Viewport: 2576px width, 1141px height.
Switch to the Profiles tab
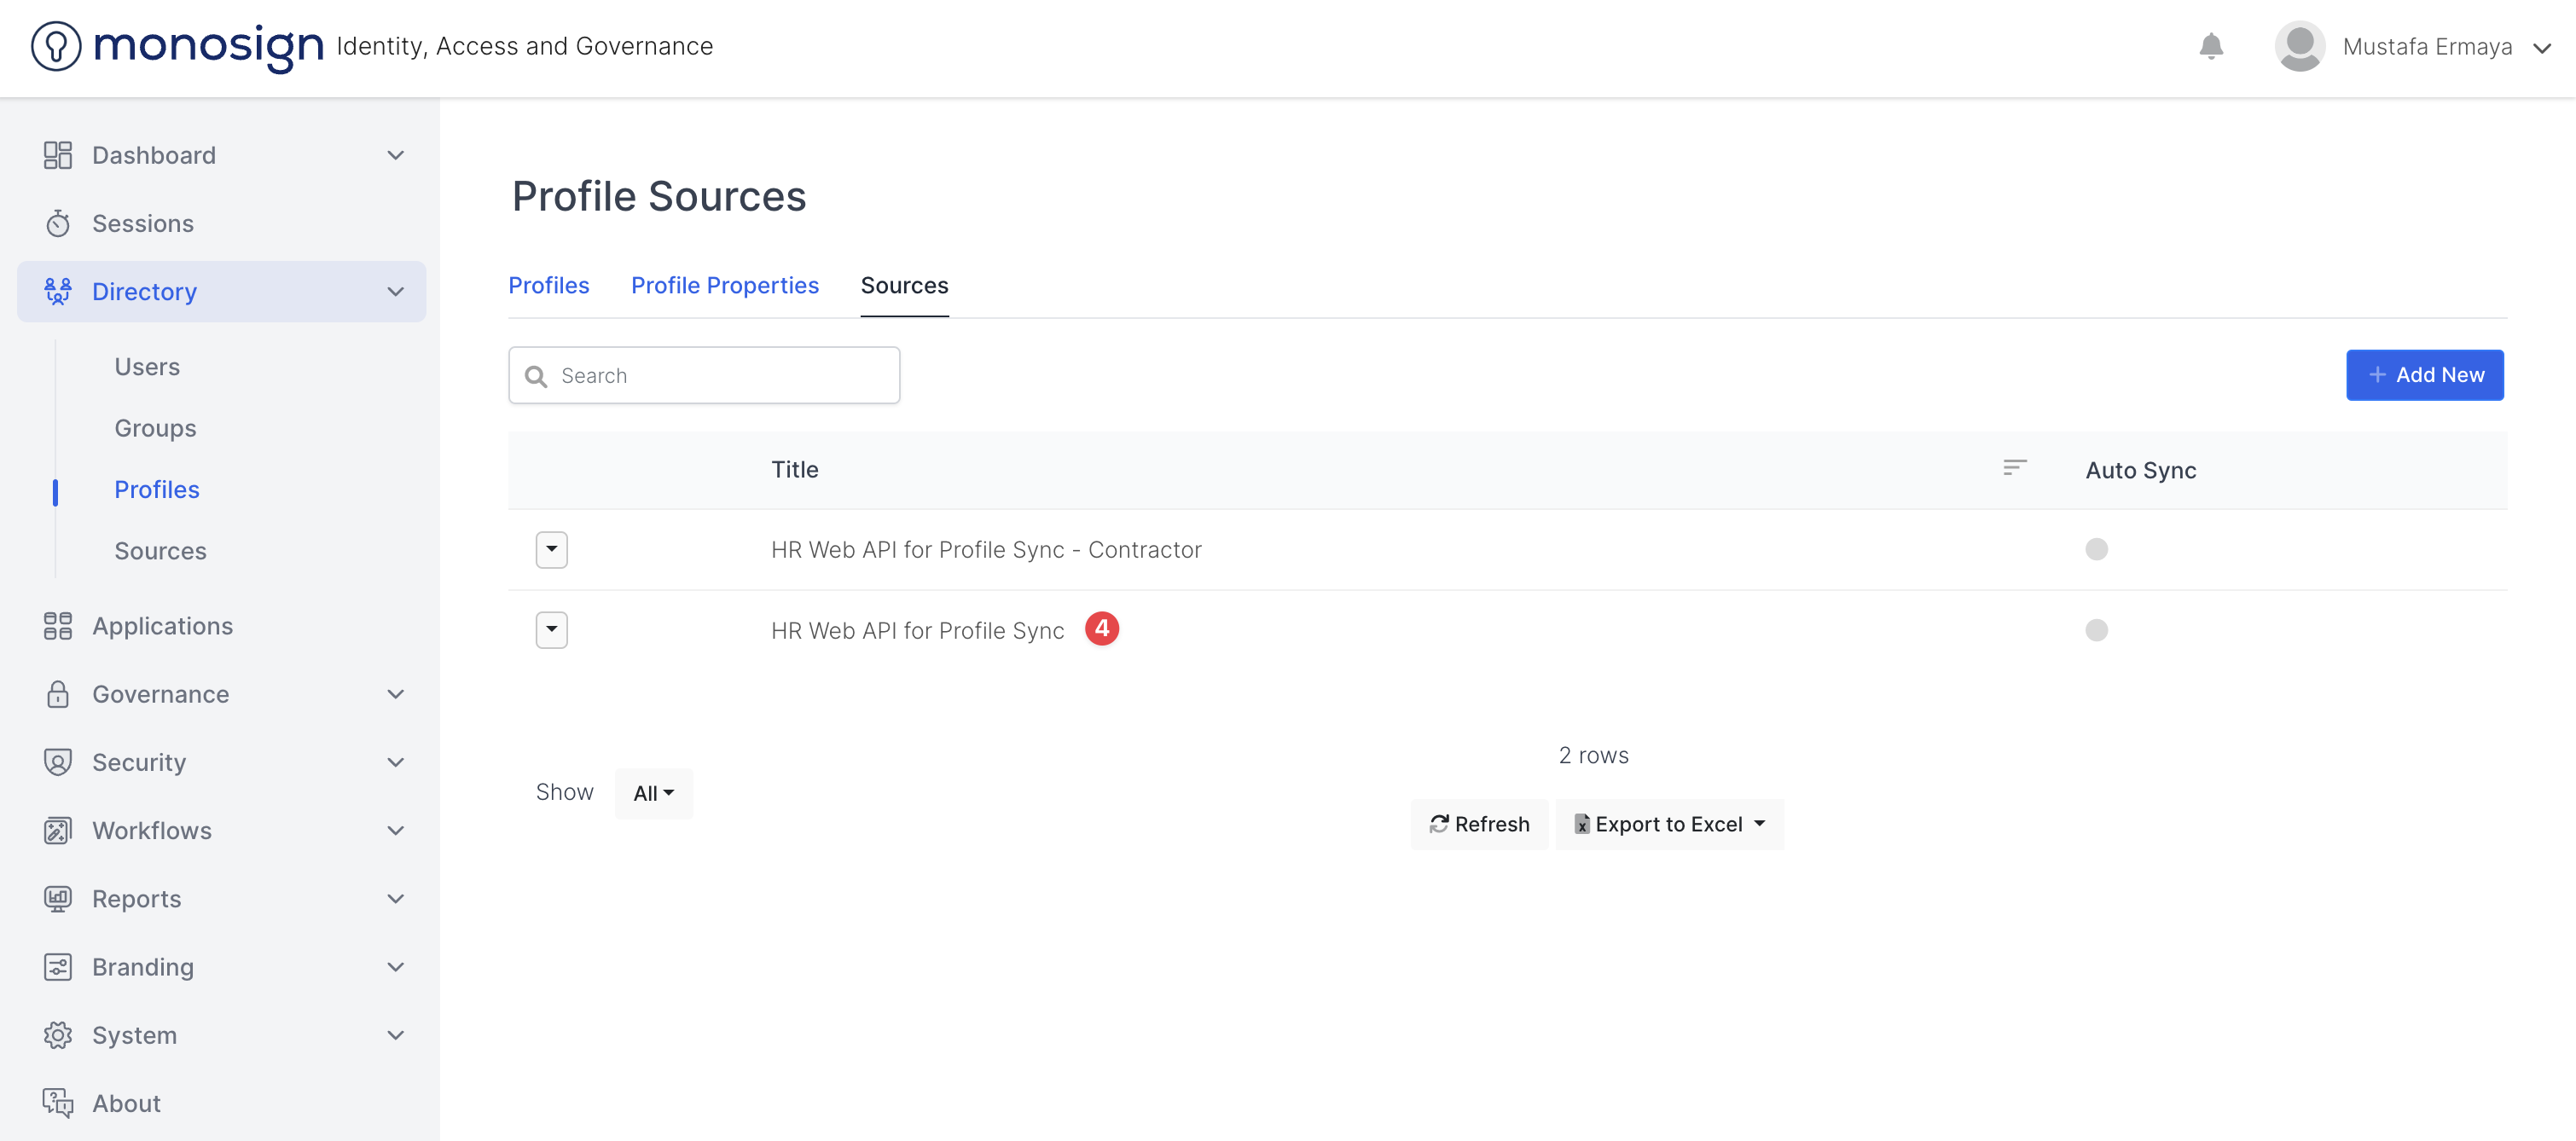tap(548, 285)
